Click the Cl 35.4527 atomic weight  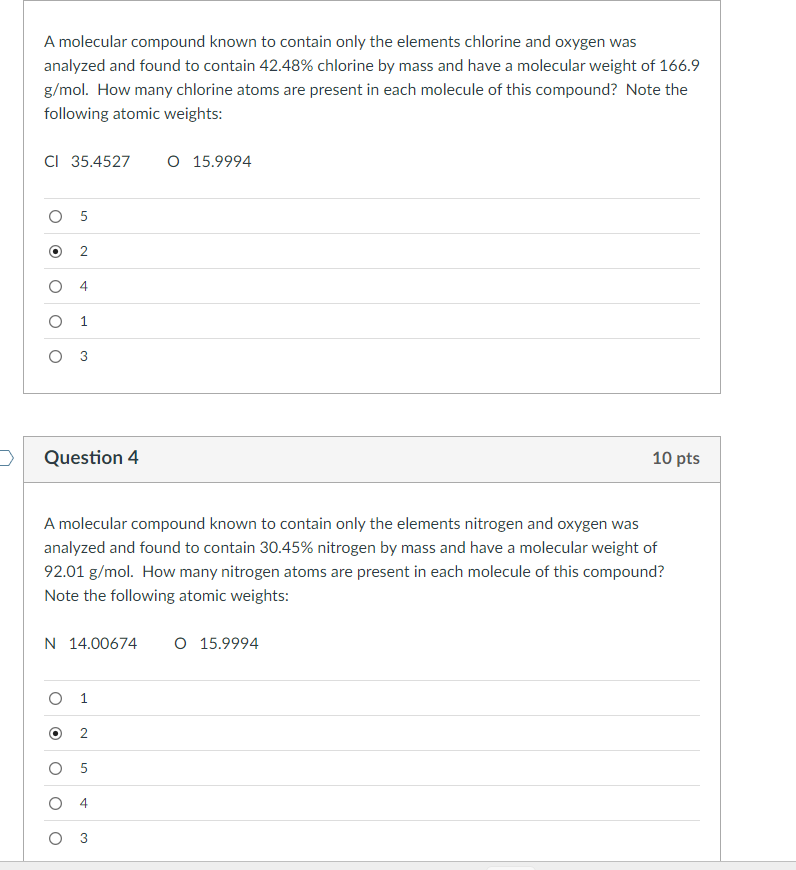tap(87, 161)
